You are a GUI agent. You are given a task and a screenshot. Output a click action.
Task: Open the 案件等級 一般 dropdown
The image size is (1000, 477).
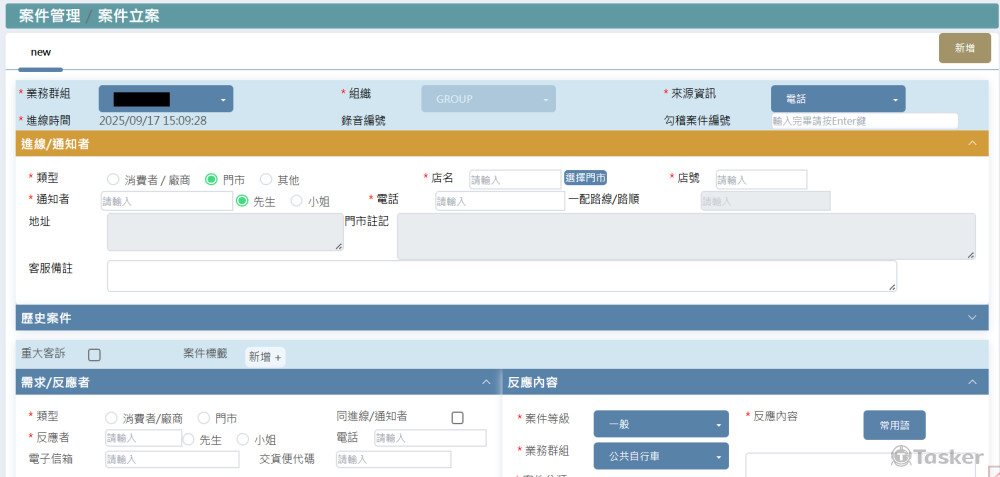pyautogui.click(x=661, y=424)
